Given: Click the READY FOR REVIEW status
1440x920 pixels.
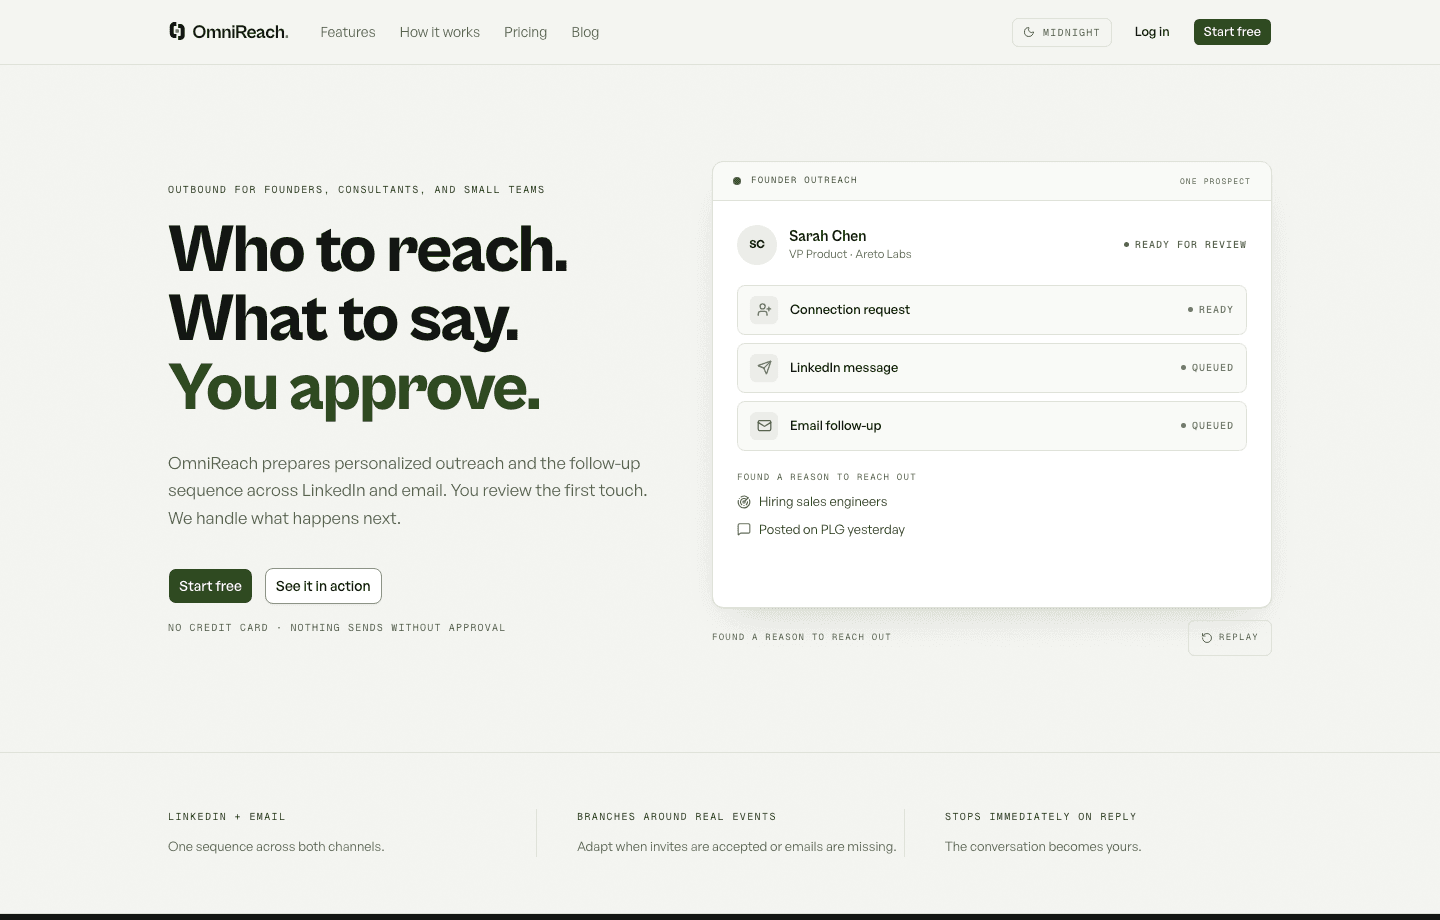Looking at the screenshot, I should (x=1185, y=245).
